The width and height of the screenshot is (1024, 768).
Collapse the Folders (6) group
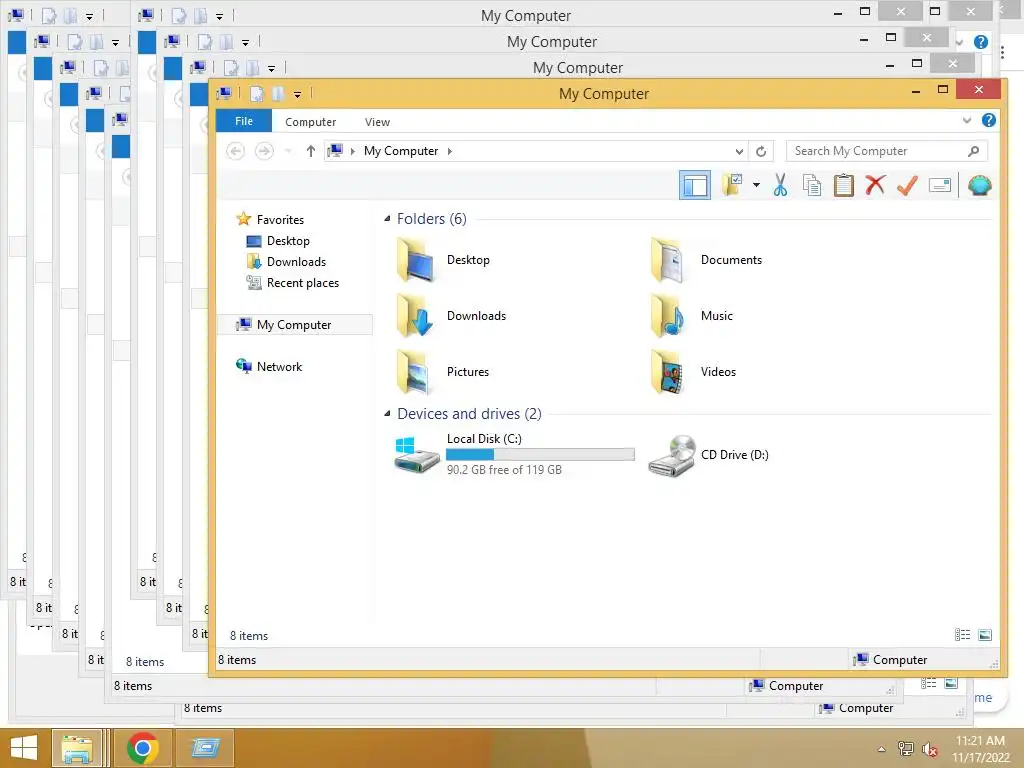point(387,219)
